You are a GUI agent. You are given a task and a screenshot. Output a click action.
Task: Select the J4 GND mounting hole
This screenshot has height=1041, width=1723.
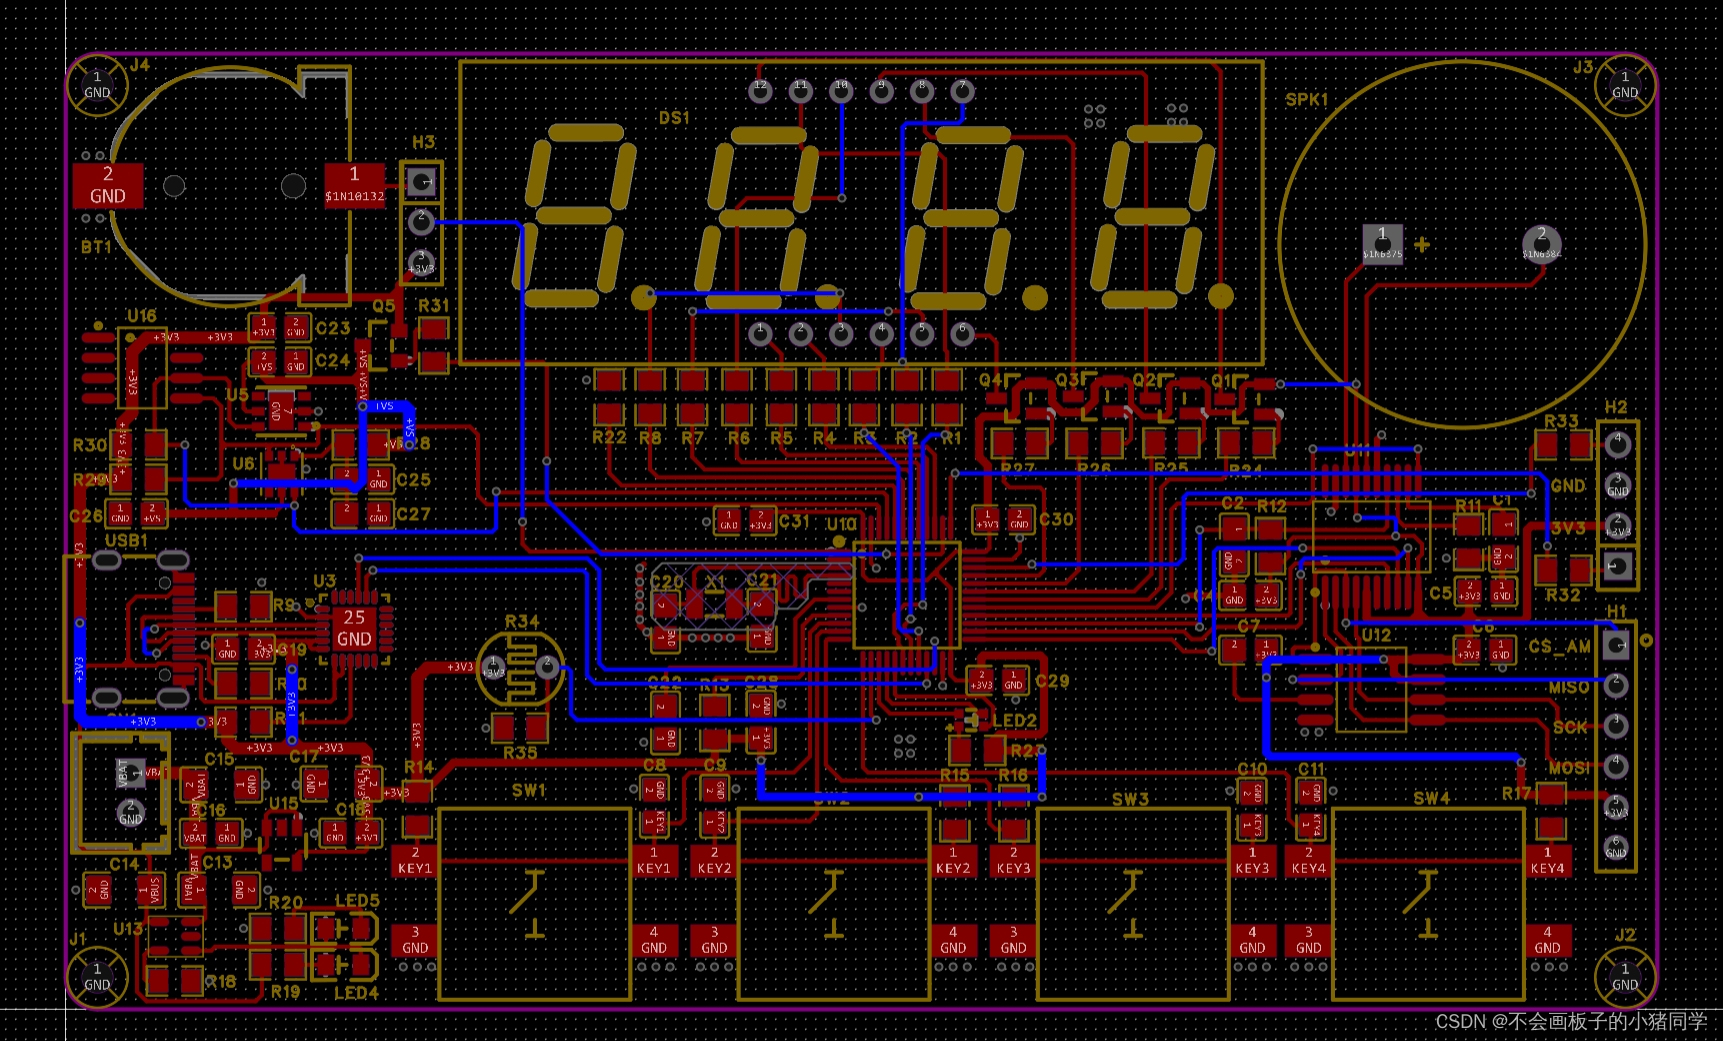[97, 84]
